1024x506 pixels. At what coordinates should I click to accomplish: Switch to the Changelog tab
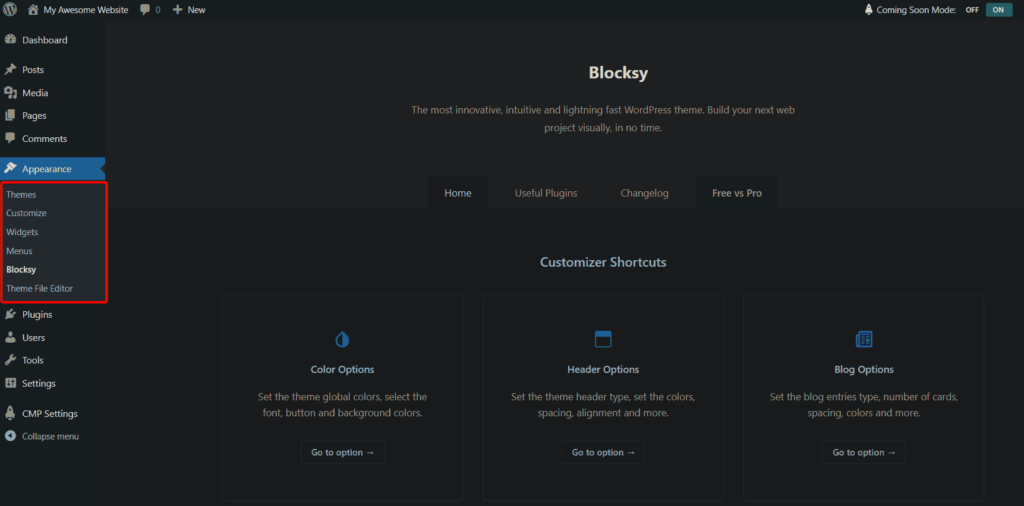(645, 193)
